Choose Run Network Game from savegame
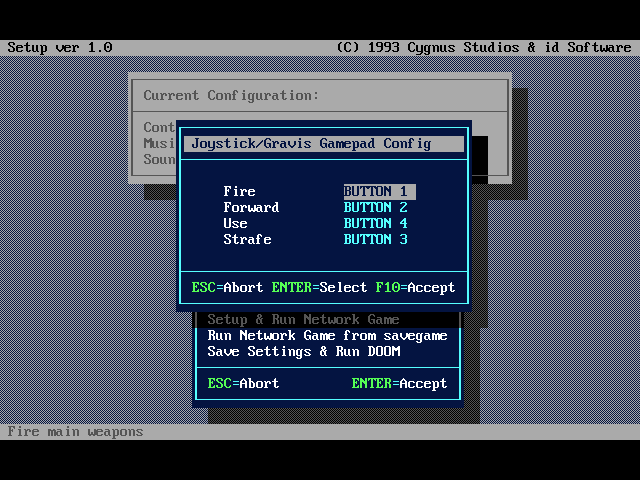 (327, 336)
